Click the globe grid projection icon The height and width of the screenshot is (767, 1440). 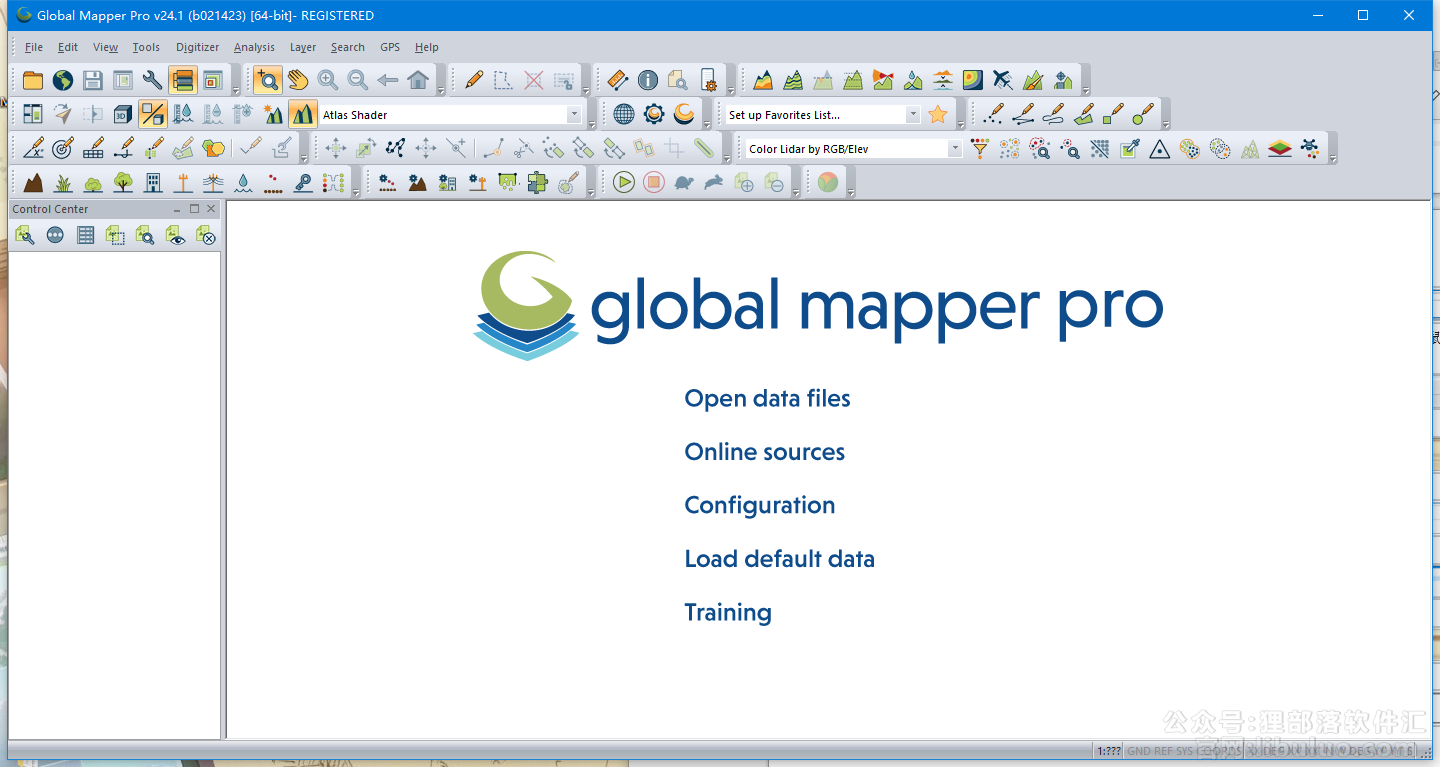coord(624,115)
